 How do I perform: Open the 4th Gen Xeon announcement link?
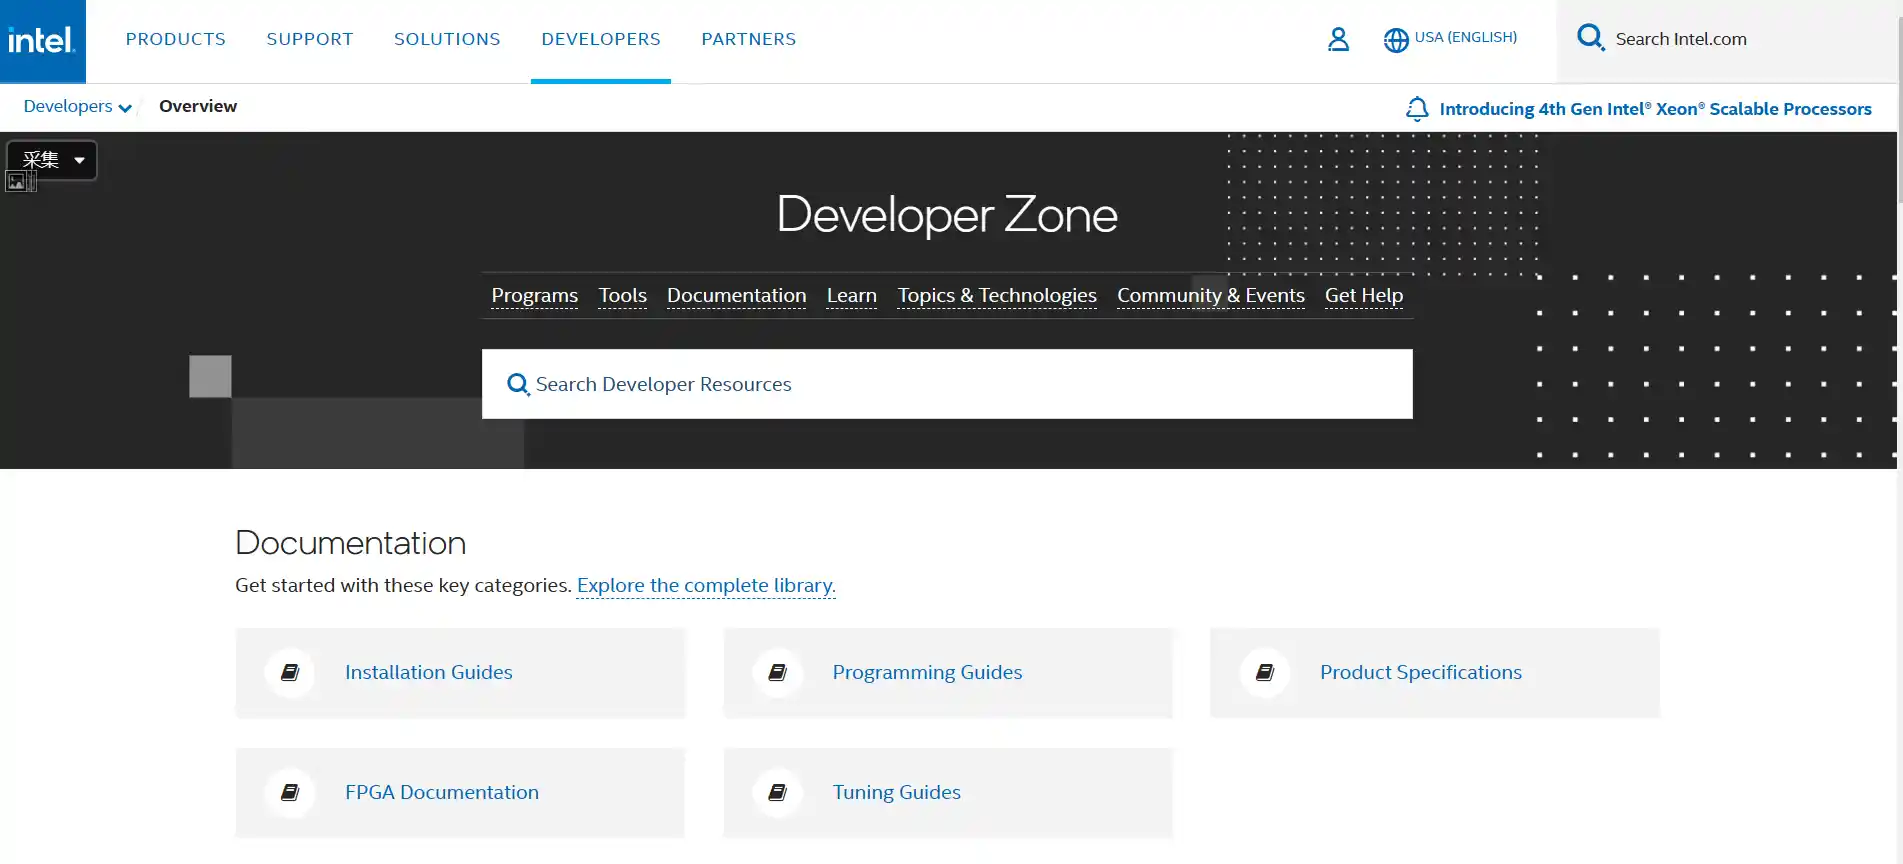click(1656, 109)
